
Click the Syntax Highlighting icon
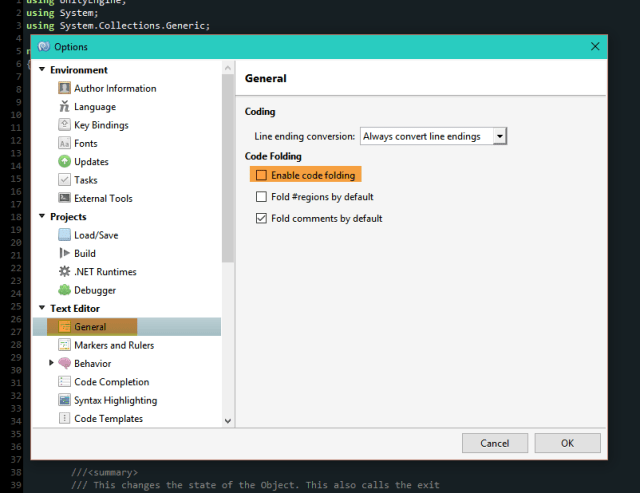coord(64,400)
